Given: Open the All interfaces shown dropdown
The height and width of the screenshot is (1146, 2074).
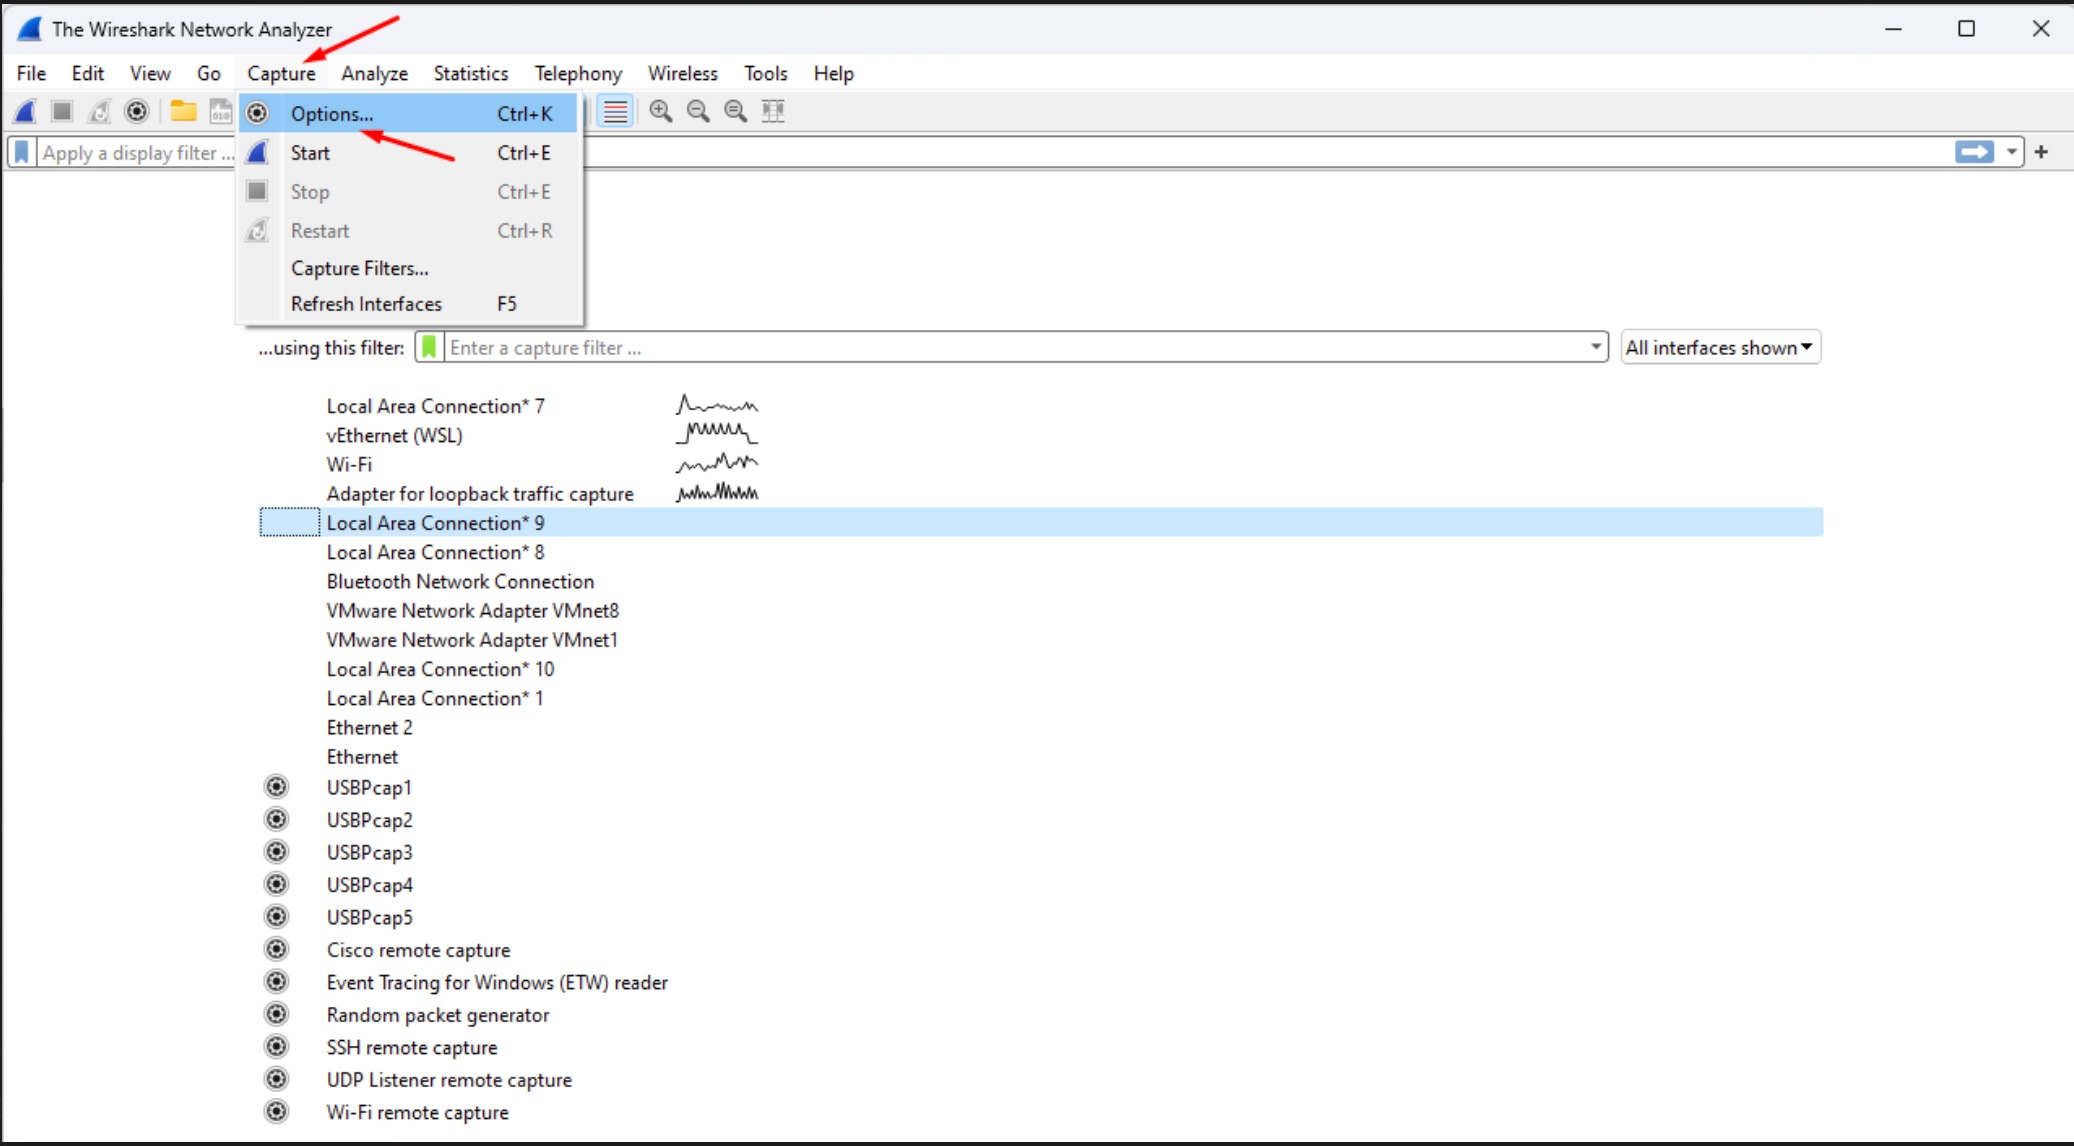Looking at the screenshot, I should coord(1720,347).
